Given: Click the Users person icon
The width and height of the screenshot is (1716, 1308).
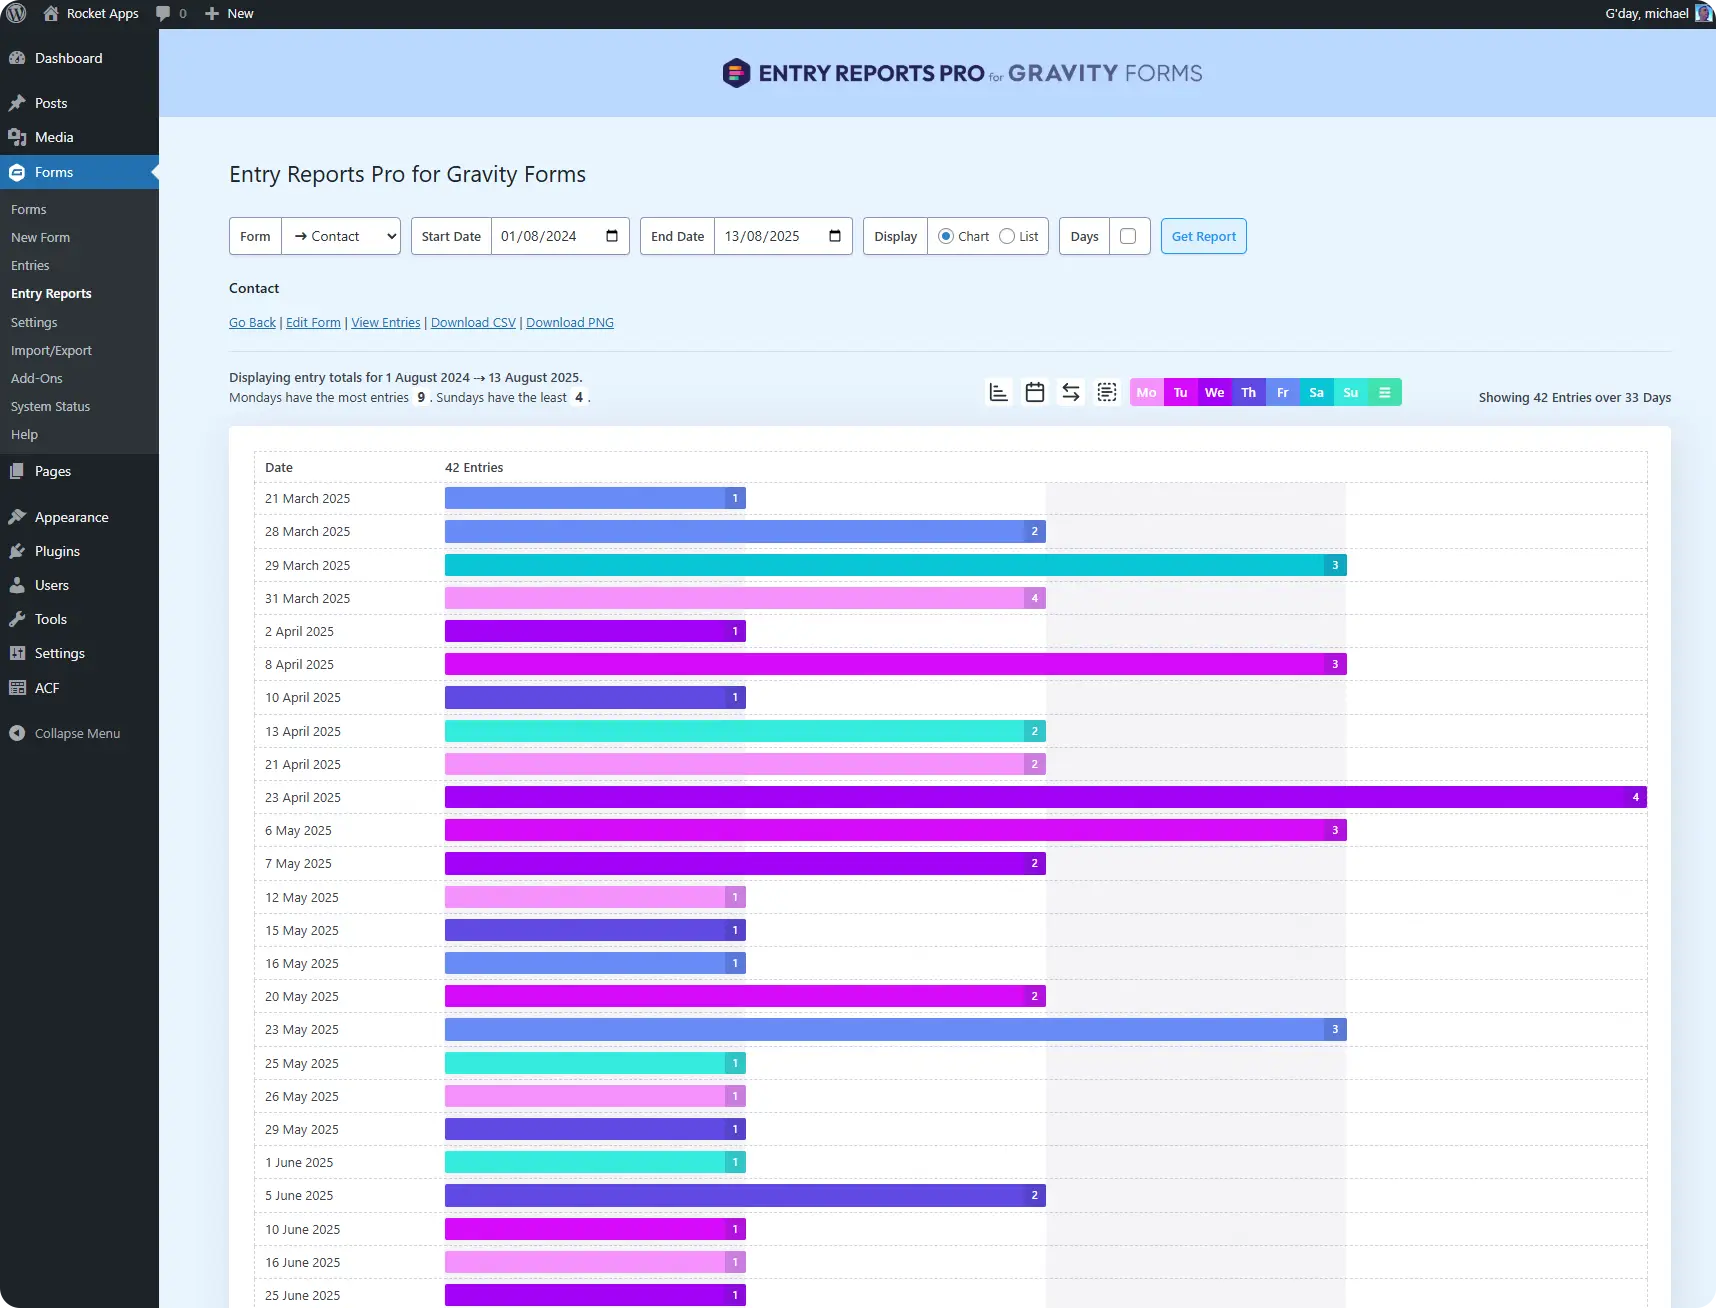Looking at the screenshot, I should (x=17, y=585).
